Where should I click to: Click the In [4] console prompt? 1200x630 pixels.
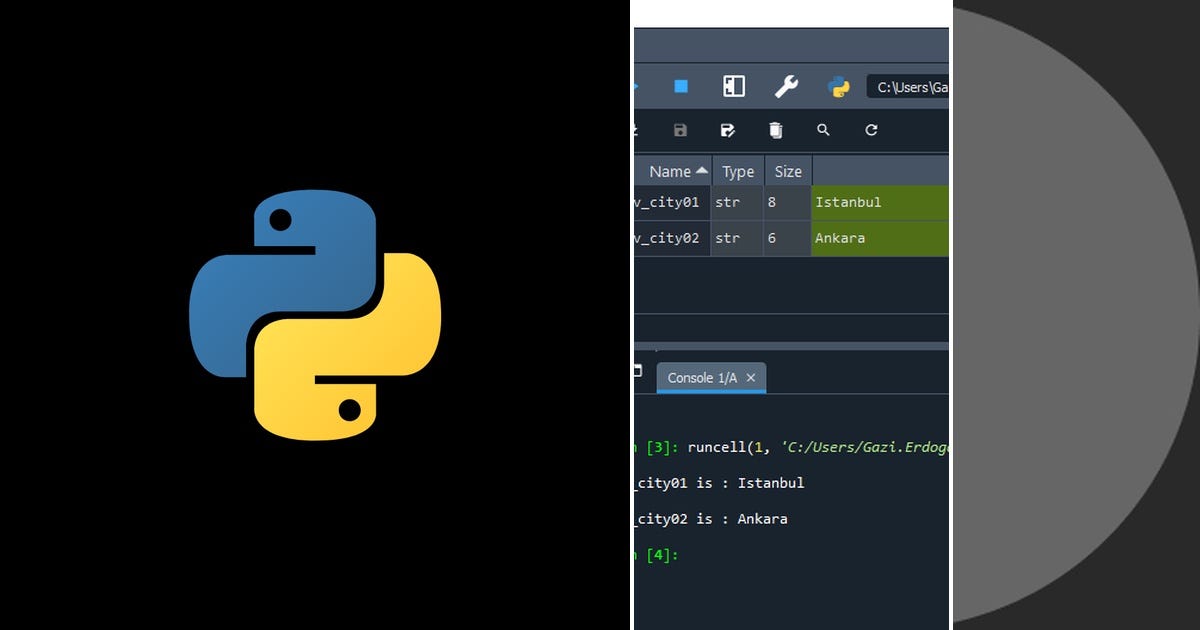(656, 555)
